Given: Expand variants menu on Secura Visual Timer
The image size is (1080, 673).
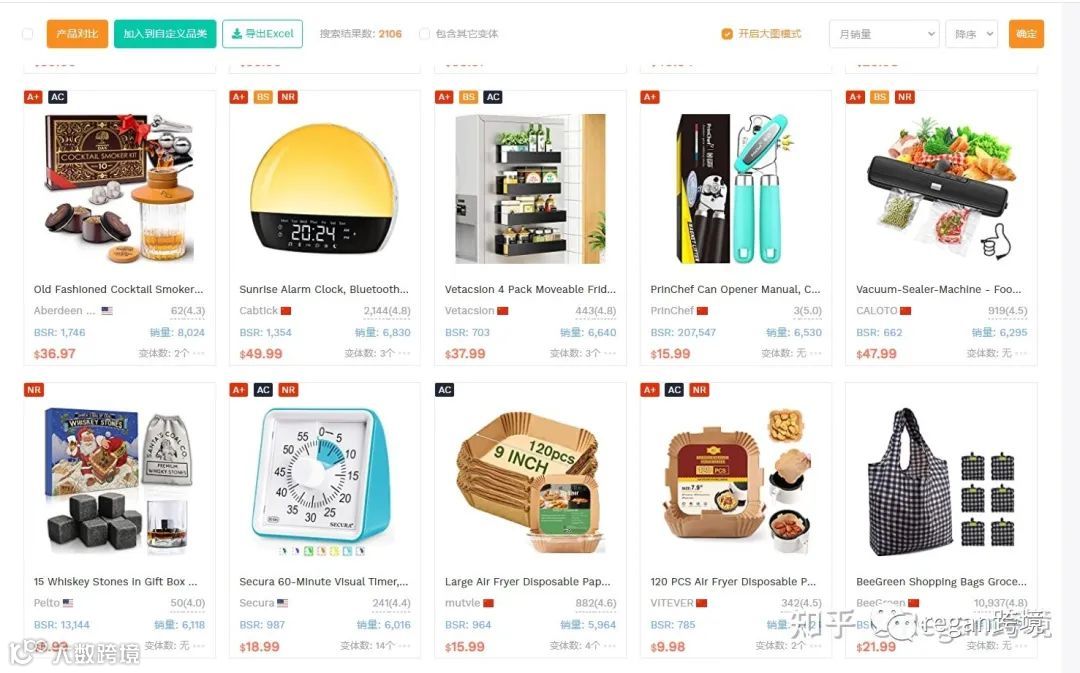Looking at the screenshot, I should click(404, 646).
